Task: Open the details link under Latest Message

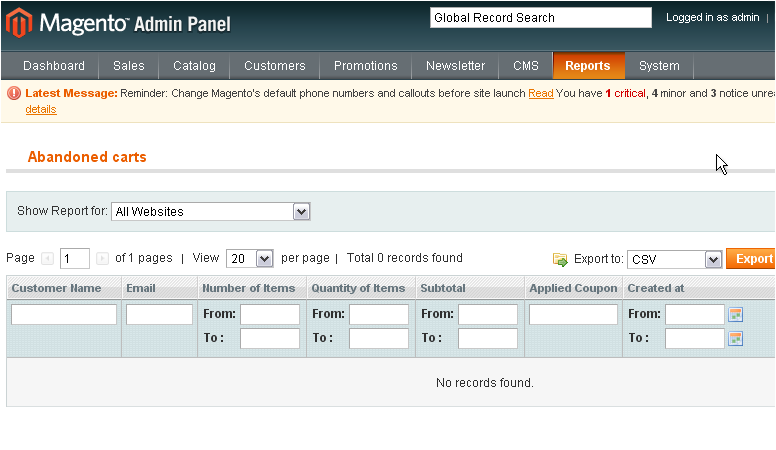Action: click(x=41, y=109)
